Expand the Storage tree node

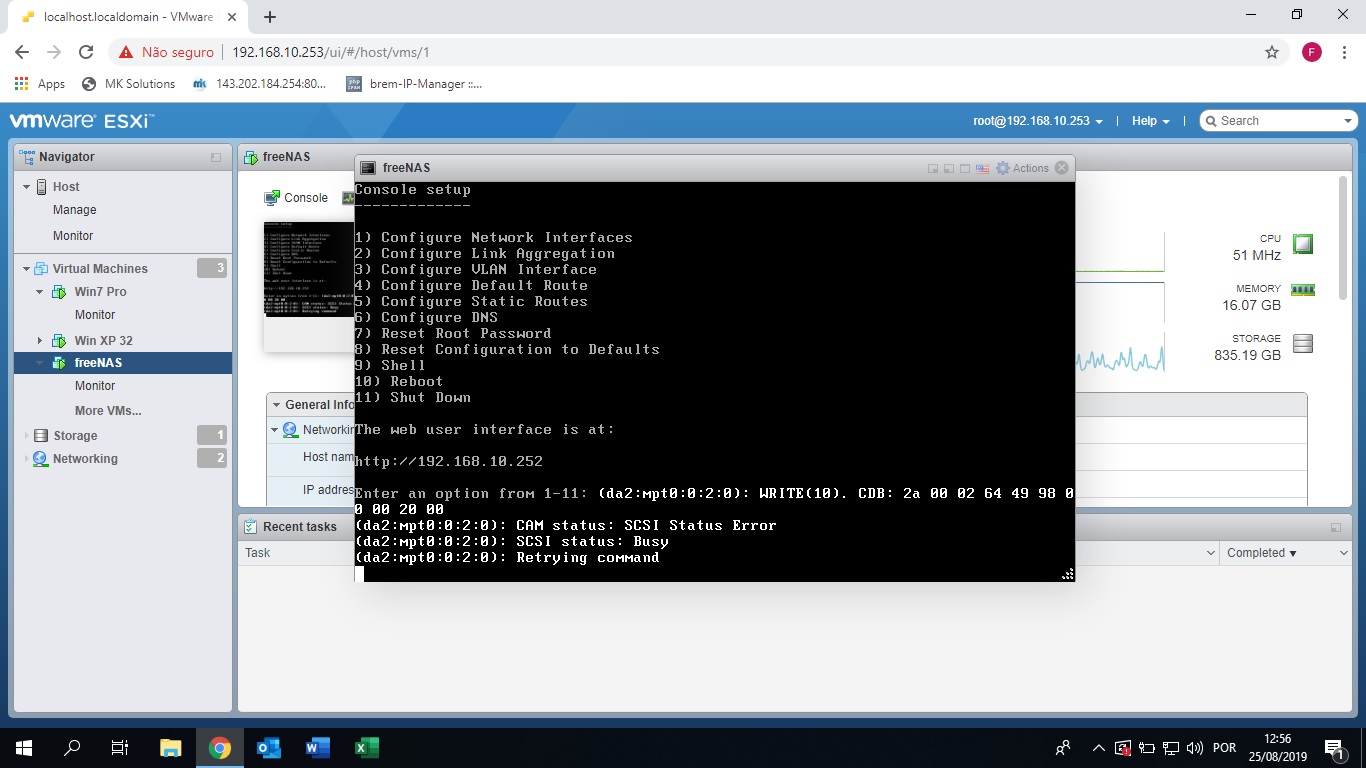coord(27,436)
